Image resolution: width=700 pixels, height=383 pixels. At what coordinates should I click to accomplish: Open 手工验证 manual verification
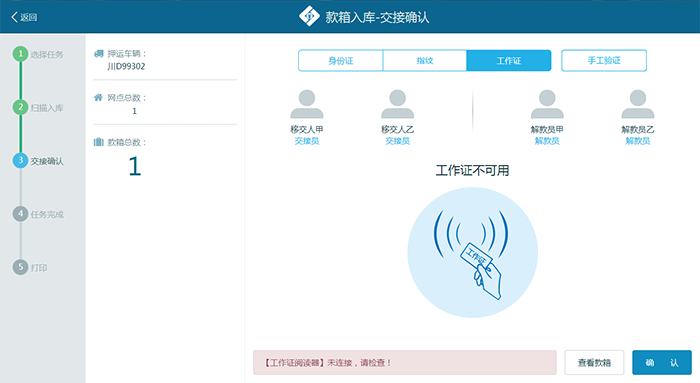[x=604, y=60]
